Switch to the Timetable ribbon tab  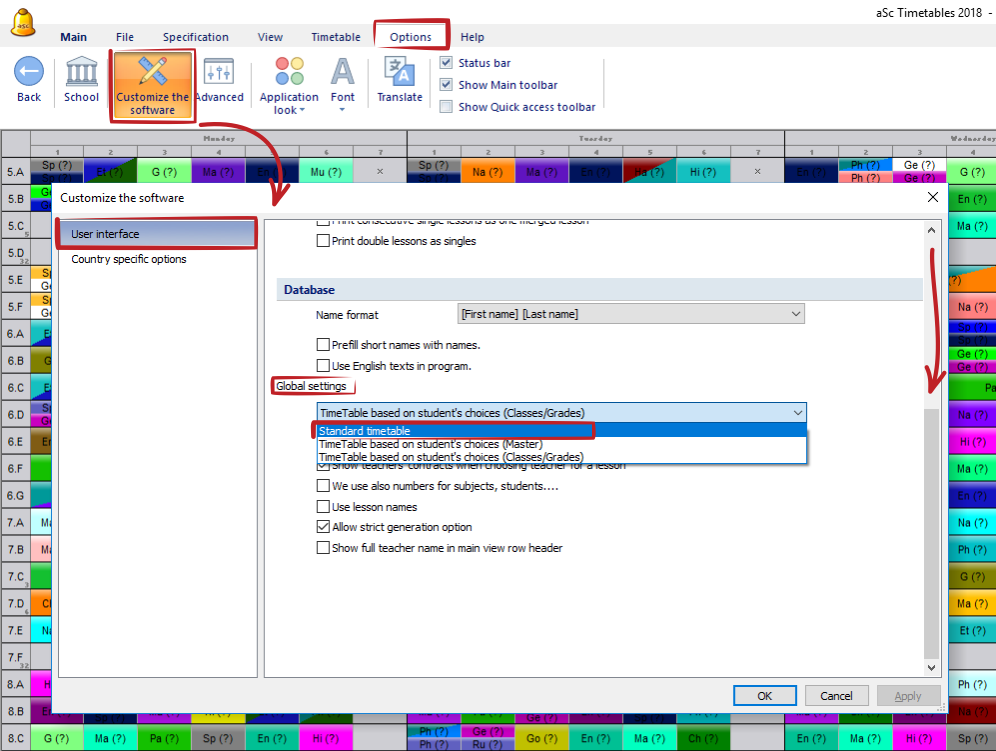pos(335,37)
